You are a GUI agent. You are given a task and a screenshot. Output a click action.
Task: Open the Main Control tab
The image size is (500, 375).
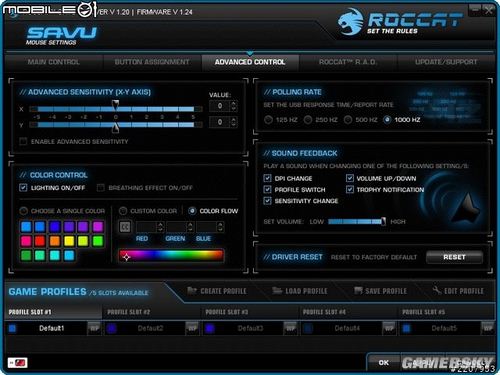click(54, 62)
